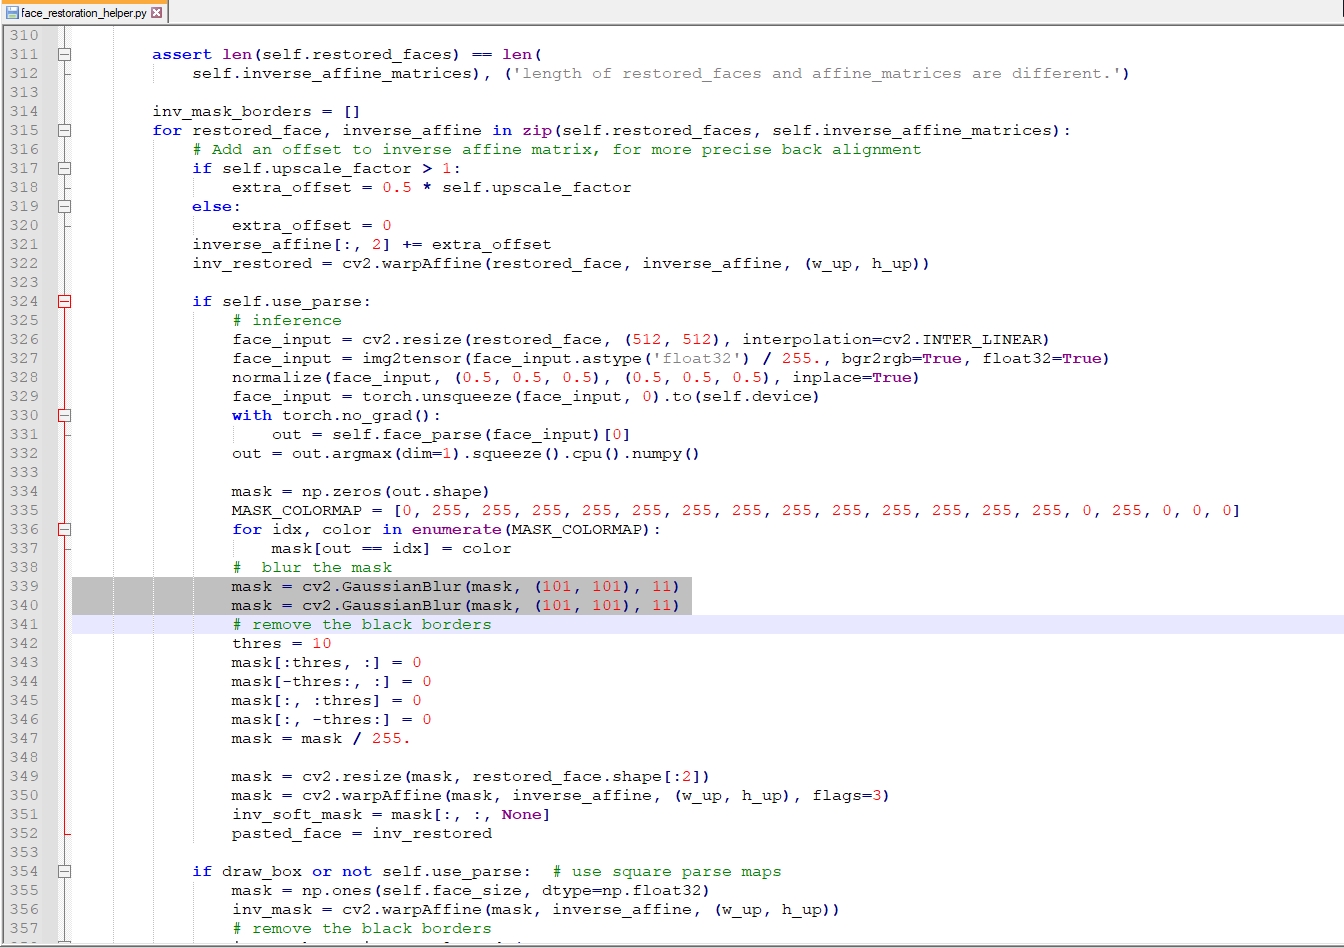Click the 'face_input = img2tensor' line

pyautogui.click(x=671, y=359)
